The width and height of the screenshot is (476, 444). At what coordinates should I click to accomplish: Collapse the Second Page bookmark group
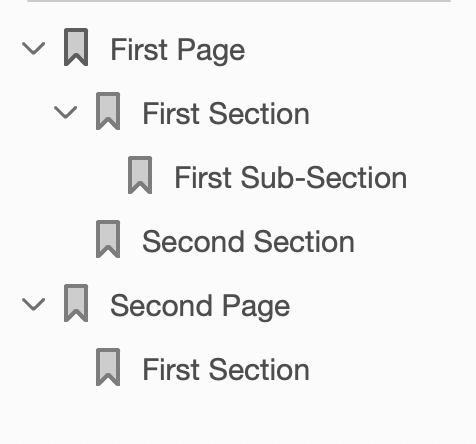(x=33, y=304)
